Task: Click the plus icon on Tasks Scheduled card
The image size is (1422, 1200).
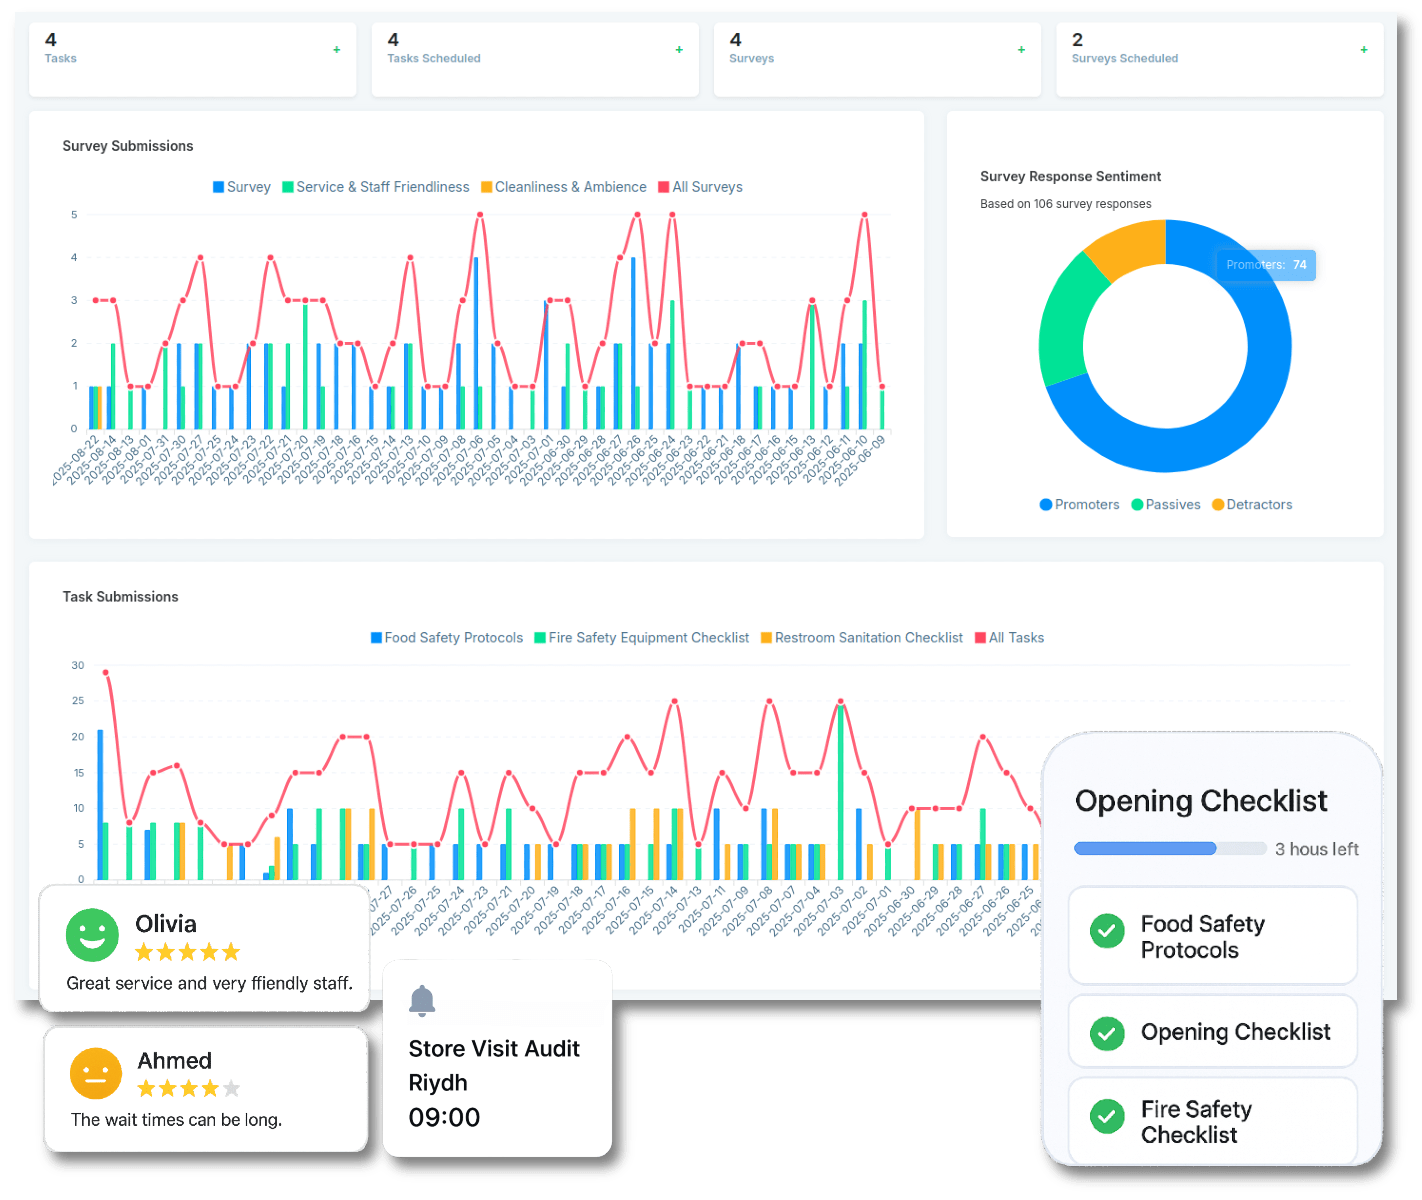Action: 679,50
